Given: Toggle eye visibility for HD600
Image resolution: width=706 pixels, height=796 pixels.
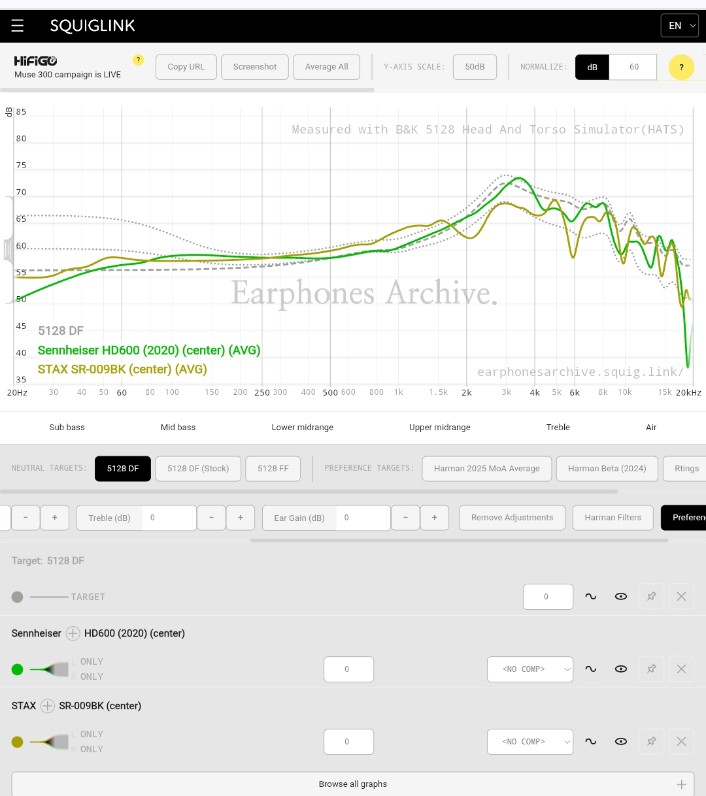Looking at the screenshot, I should point(621,669).
